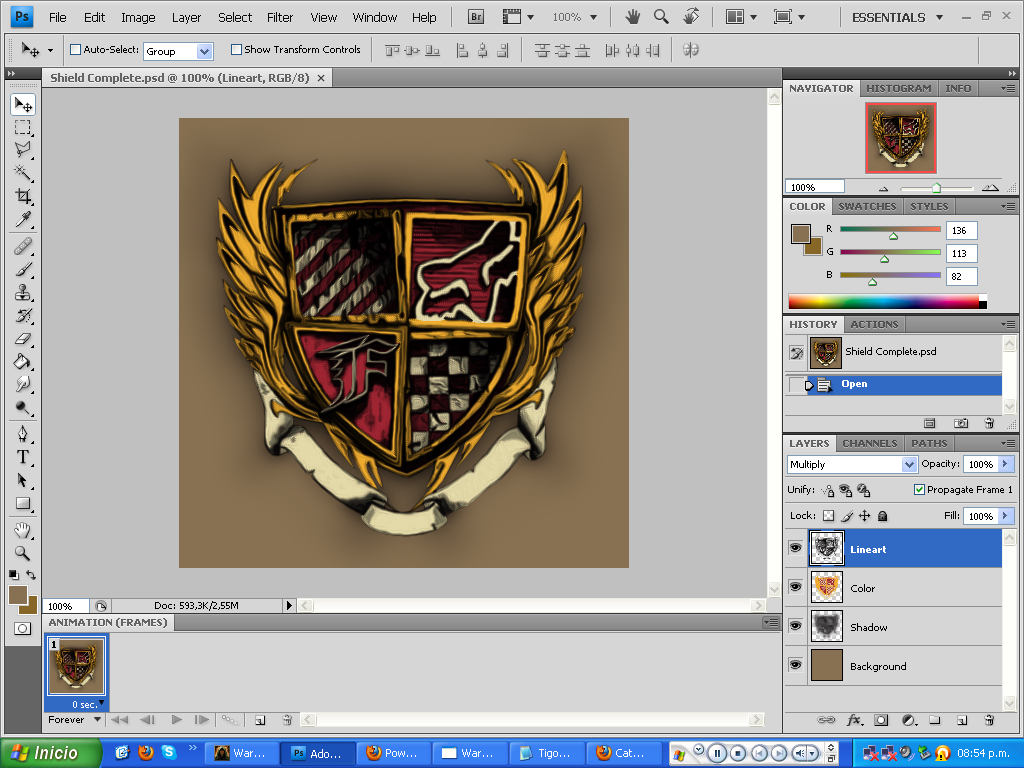
Task: Switch to the Actions tab
Action: pyautogui.click(x=874, y=325)
